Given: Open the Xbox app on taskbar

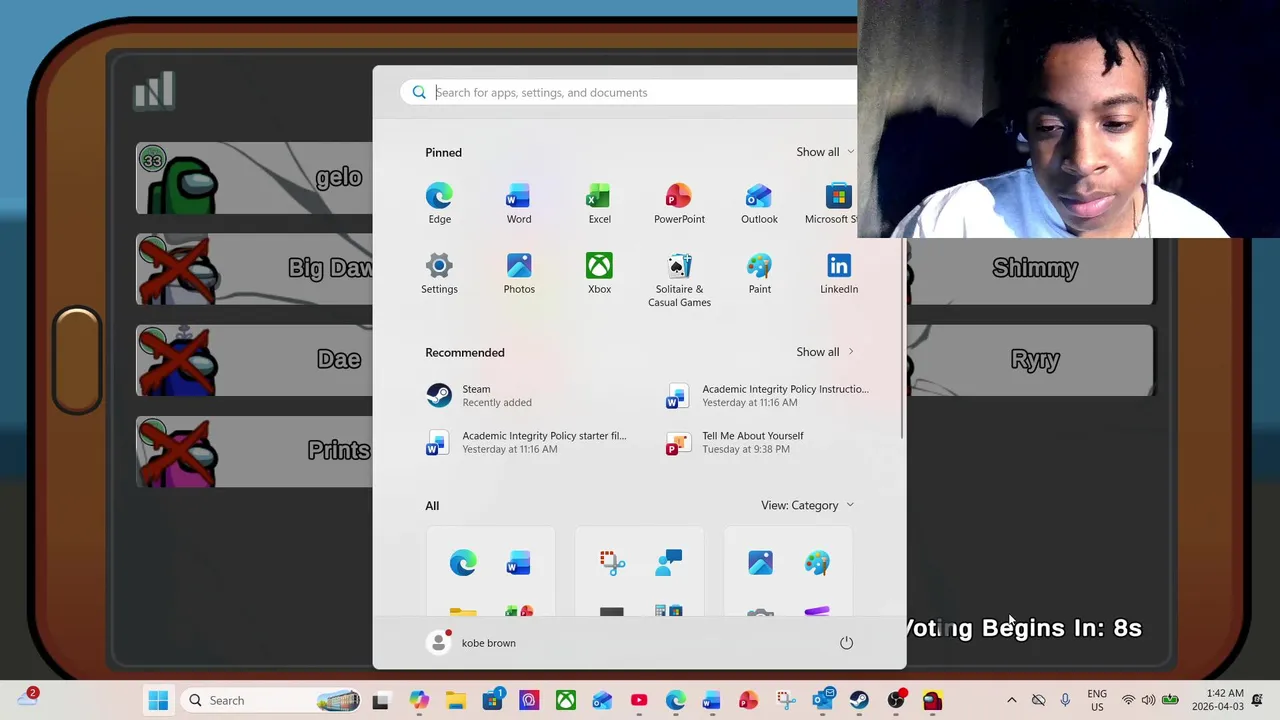Looking at the screenshot, I should tap(566, 700).
